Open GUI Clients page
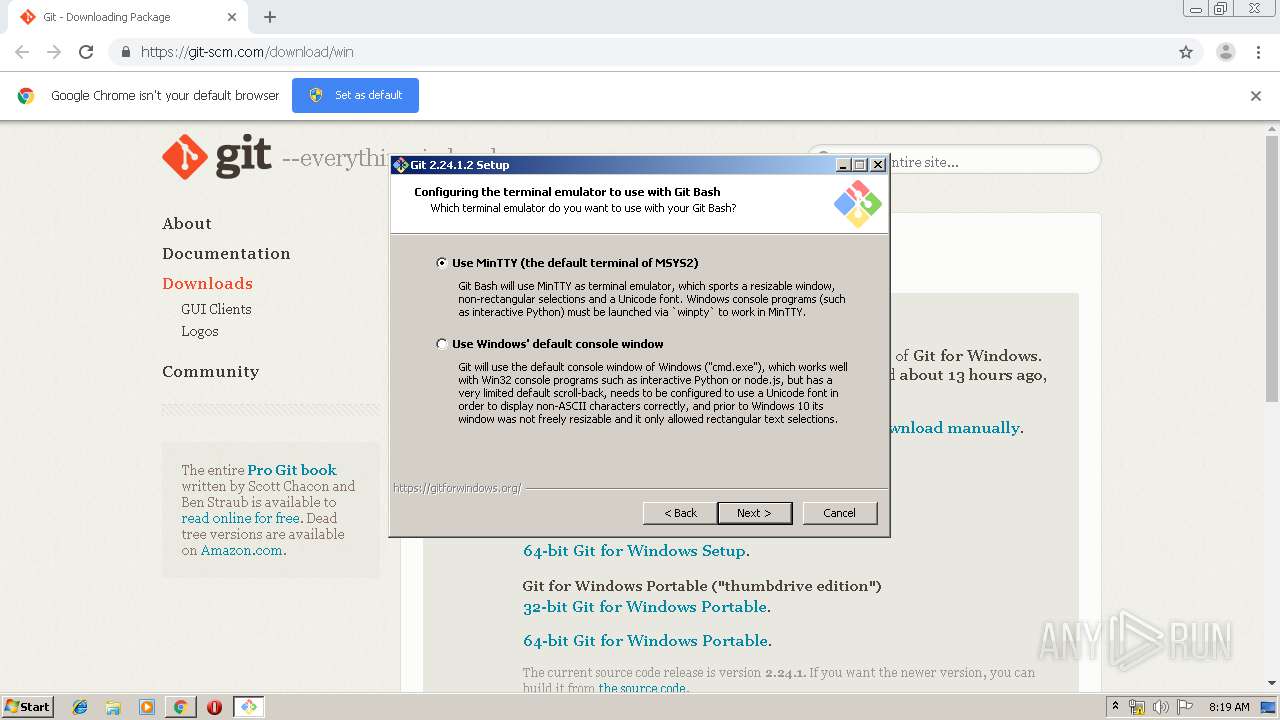The image size is (1280, 720). point(216,309)
